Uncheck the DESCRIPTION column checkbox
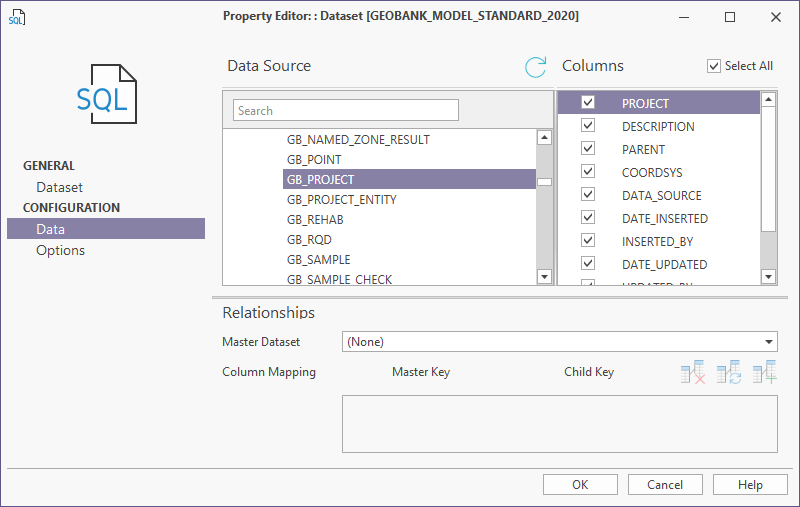This screenshot has height=507, width=800. [x=588, y=126]
